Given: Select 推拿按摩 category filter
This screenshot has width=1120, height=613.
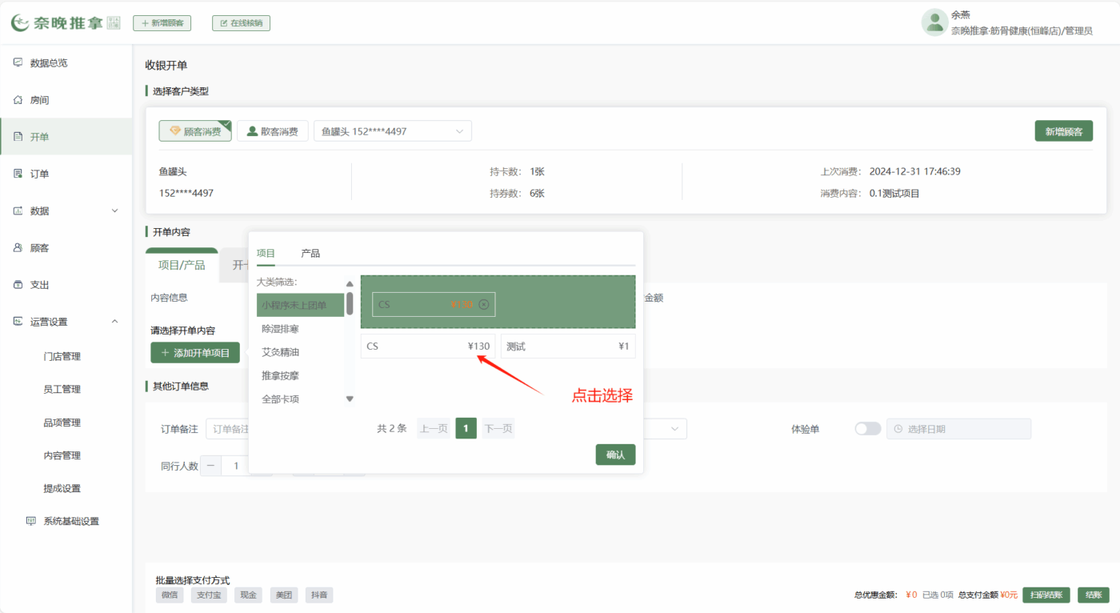Looking at the screenshot, I should click(x=300, y=376).
